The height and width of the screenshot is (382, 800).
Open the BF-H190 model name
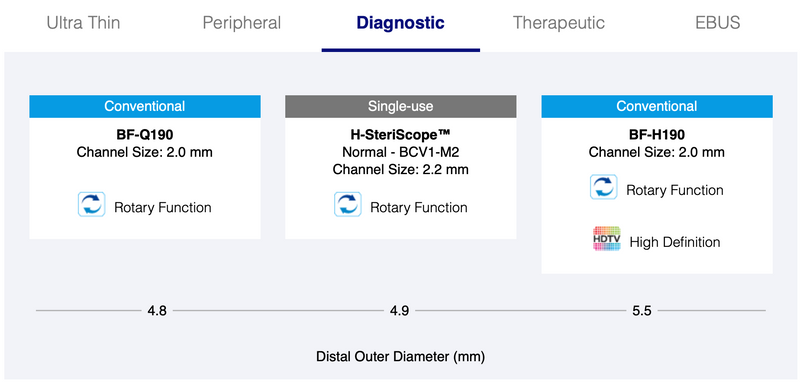657,135
